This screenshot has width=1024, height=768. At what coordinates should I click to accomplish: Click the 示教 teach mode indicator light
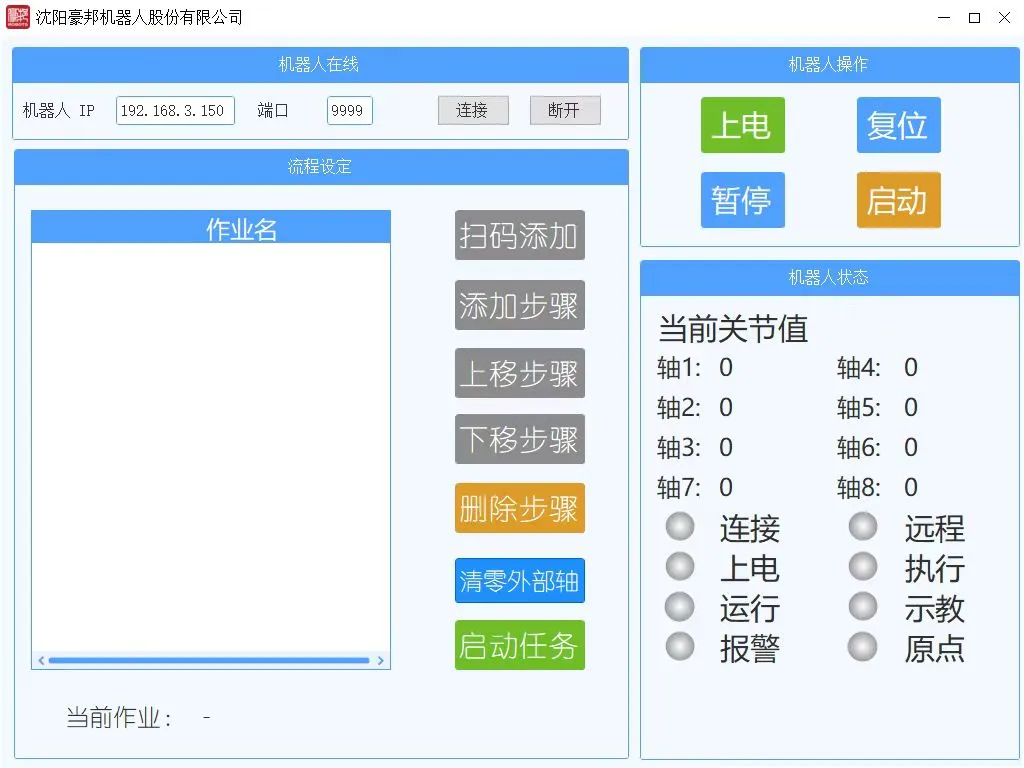tap(862, 606)
